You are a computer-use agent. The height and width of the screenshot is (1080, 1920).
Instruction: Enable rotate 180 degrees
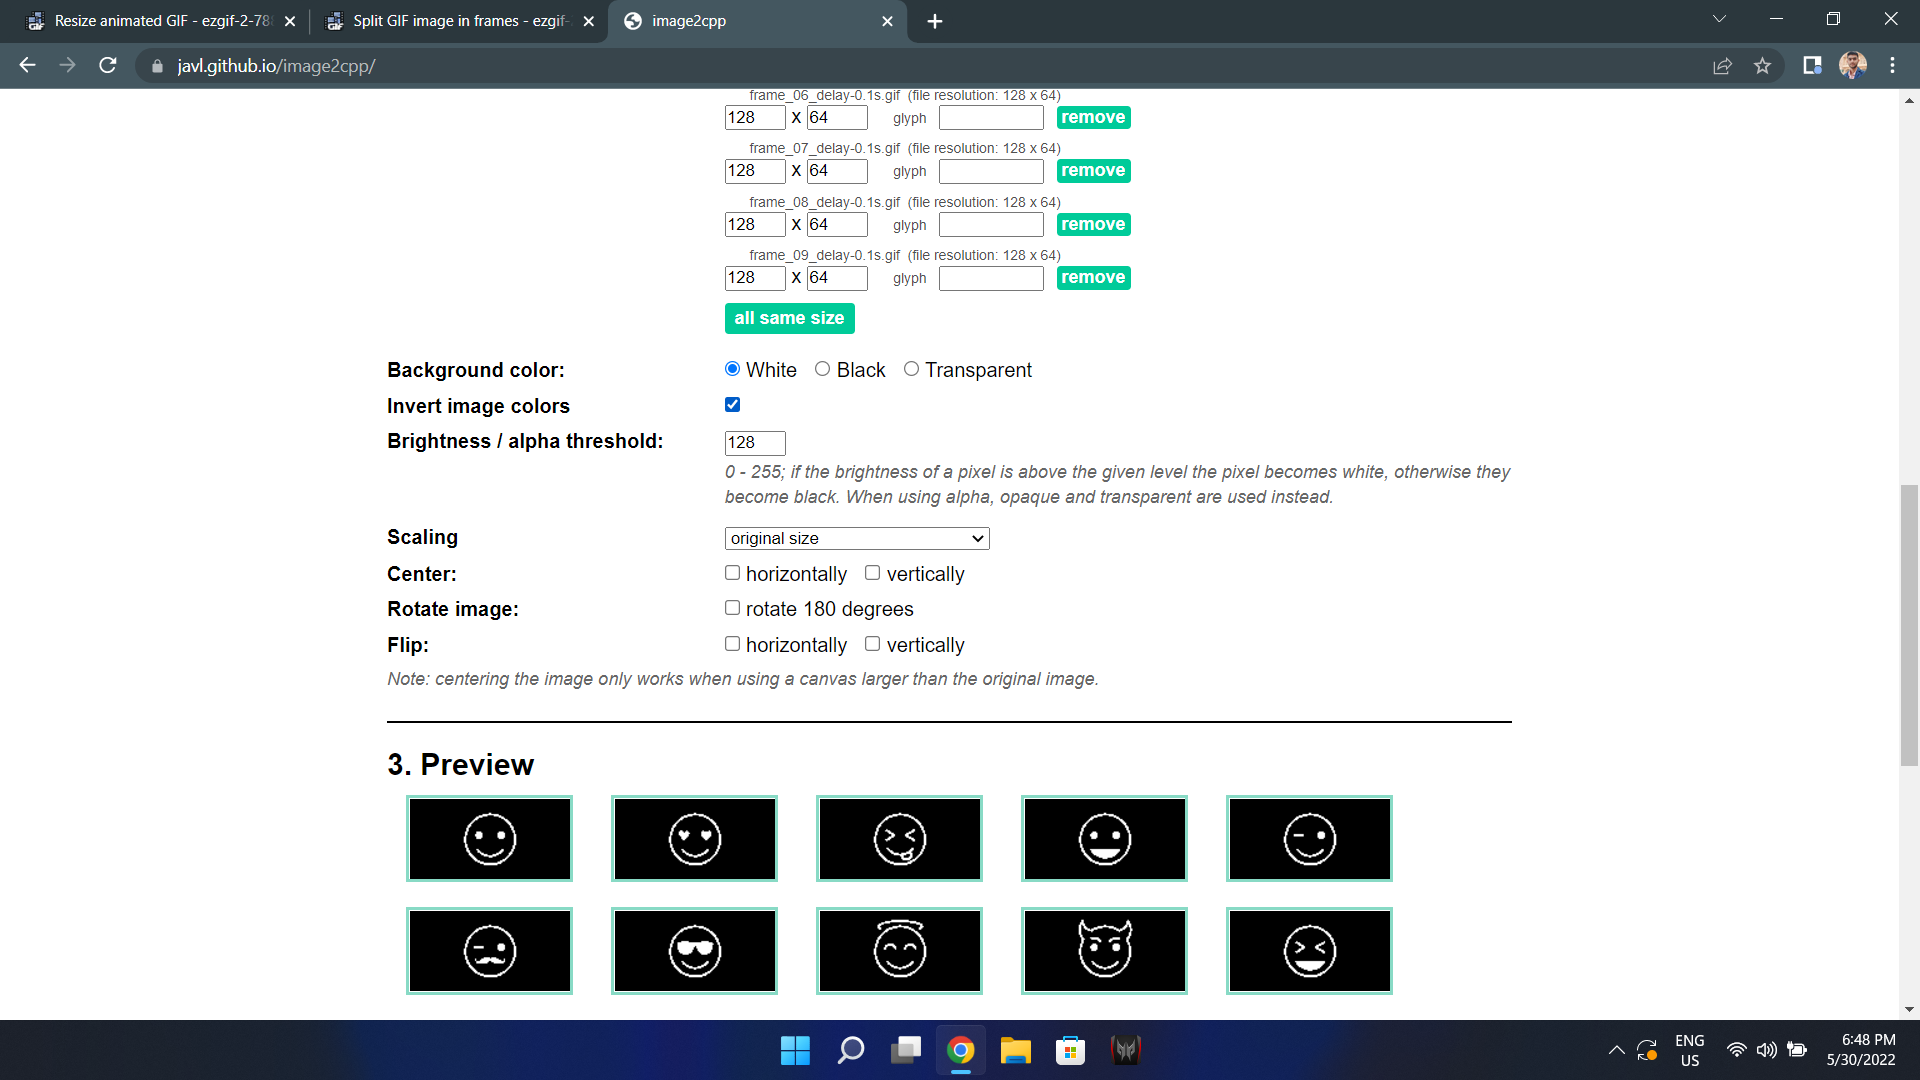pos(732,607)
